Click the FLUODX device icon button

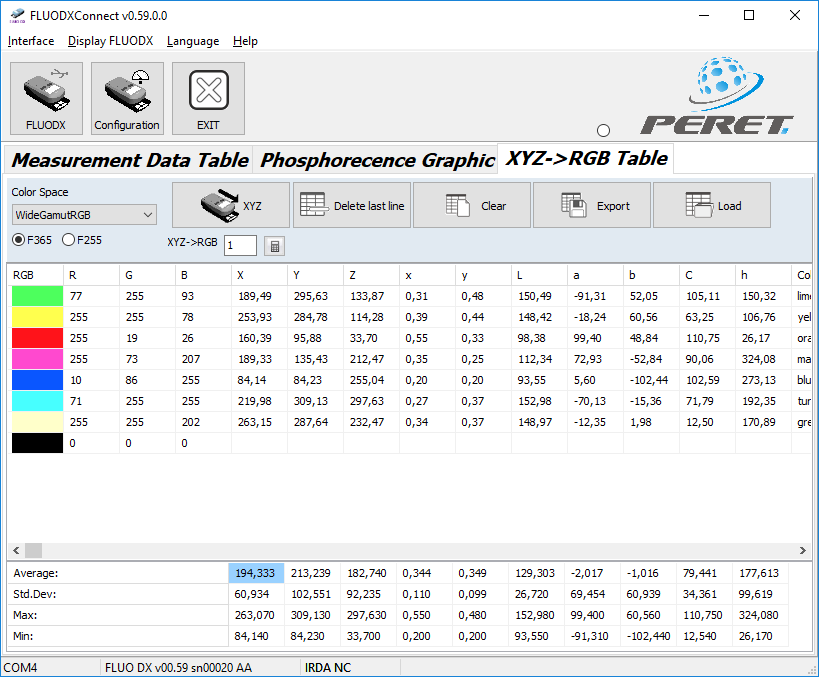click(46, 98)
